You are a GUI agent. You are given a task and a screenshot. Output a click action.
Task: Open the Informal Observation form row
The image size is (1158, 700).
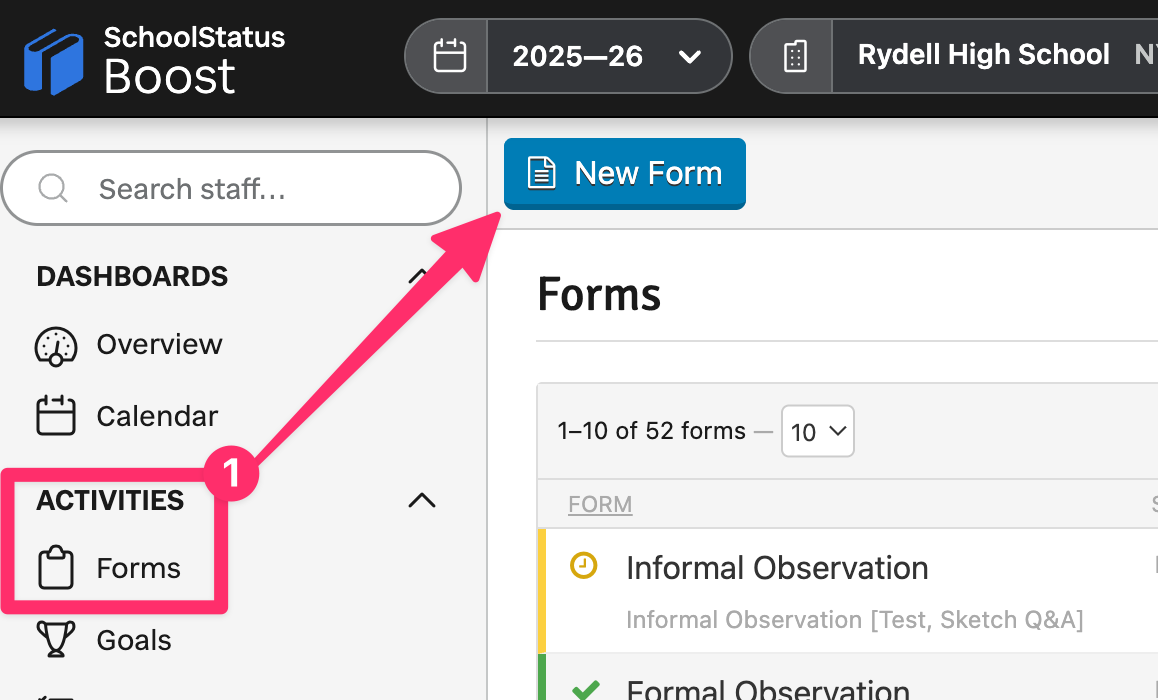point(848,591)
